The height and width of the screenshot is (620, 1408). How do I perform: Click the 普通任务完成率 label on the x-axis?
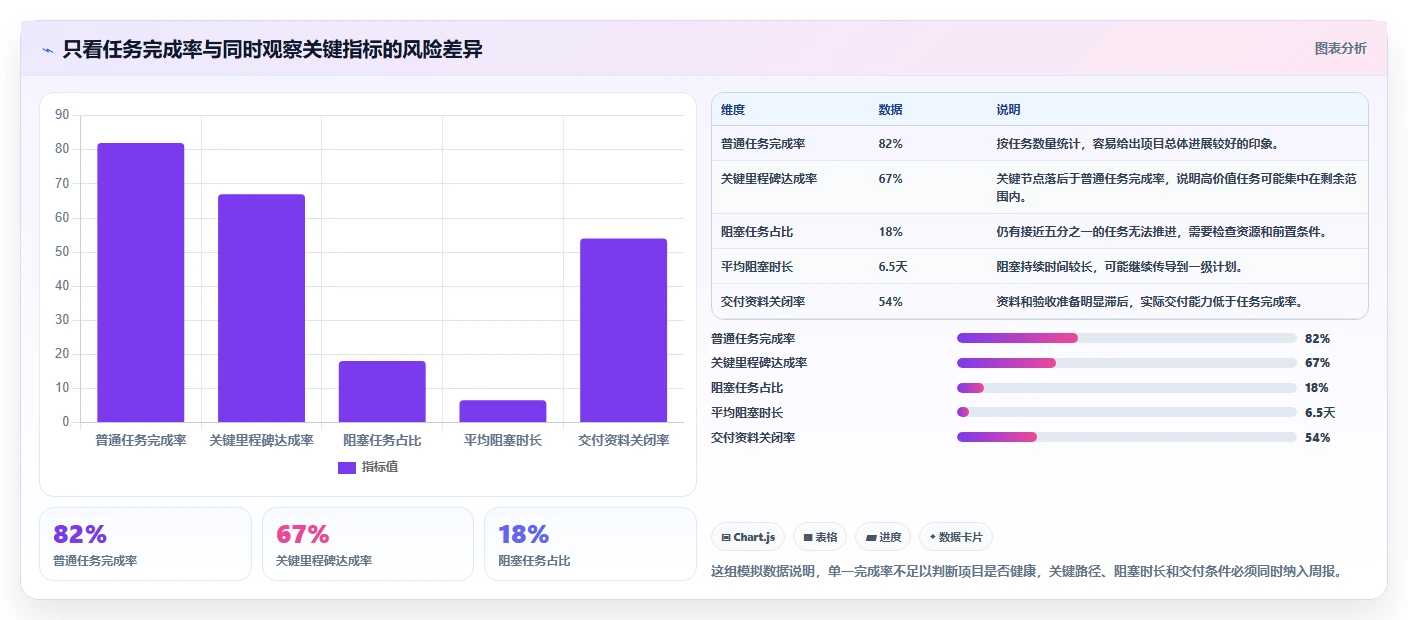click(141, 440)
